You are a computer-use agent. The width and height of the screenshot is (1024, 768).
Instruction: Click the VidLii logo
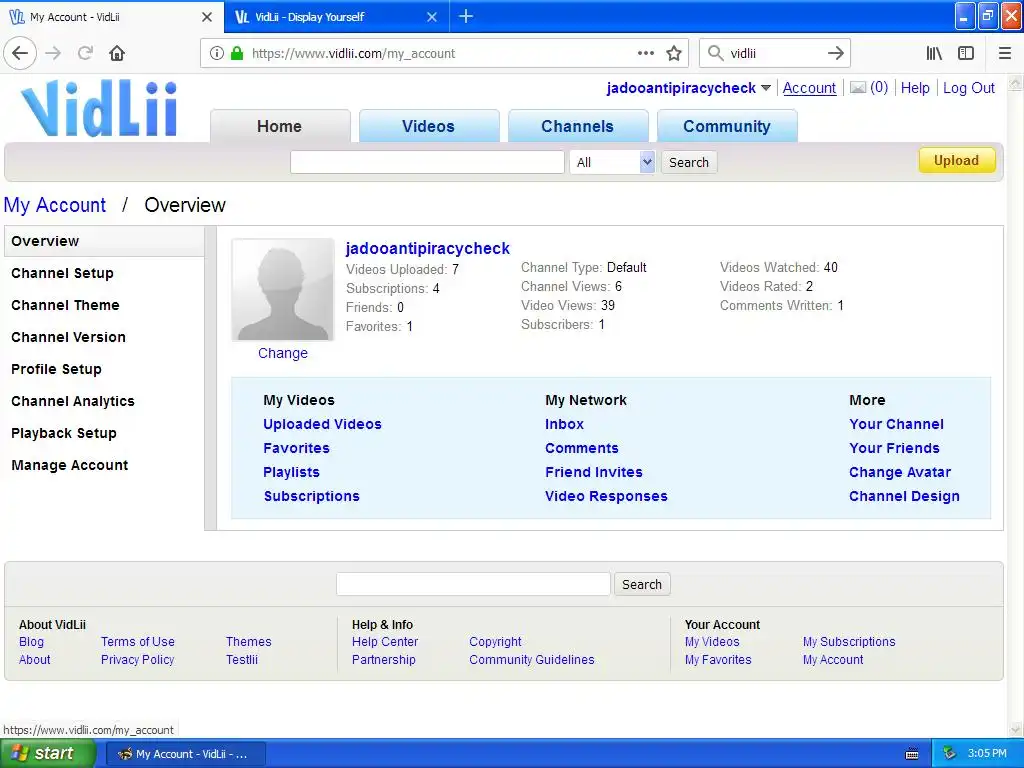click(99, 108)
